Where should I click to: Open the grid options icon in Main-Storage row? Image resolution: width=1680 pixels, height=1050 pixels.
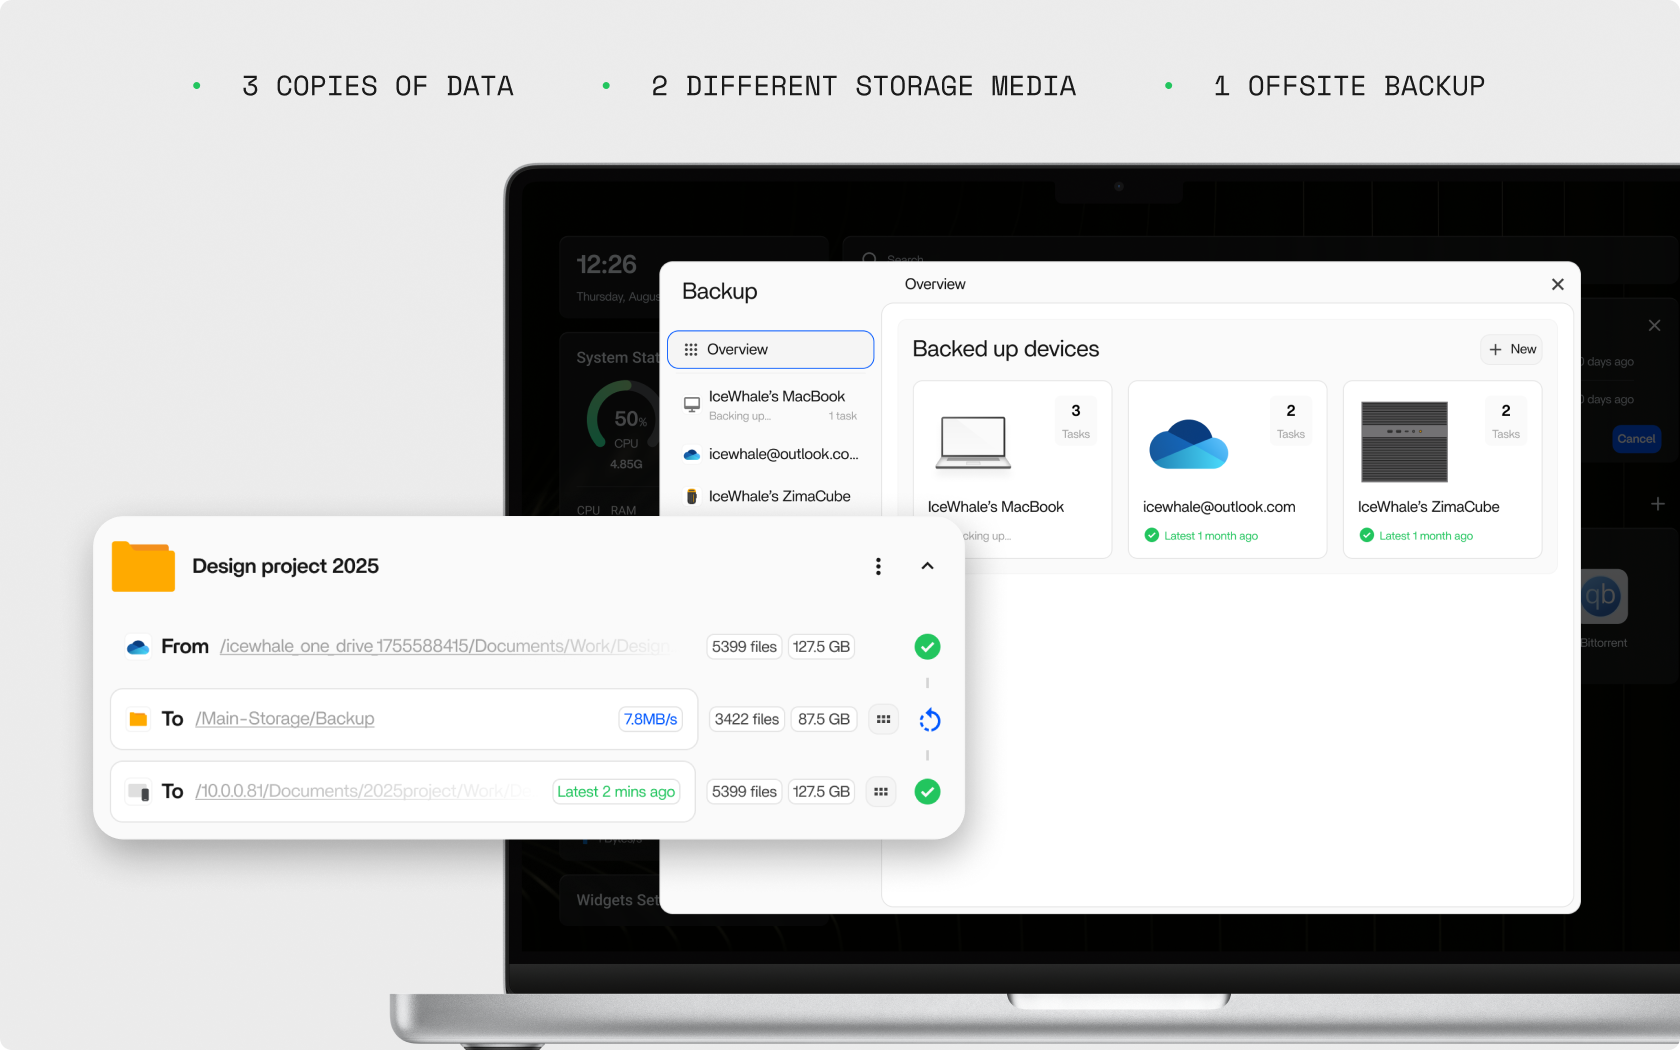(x=883, y=719)
